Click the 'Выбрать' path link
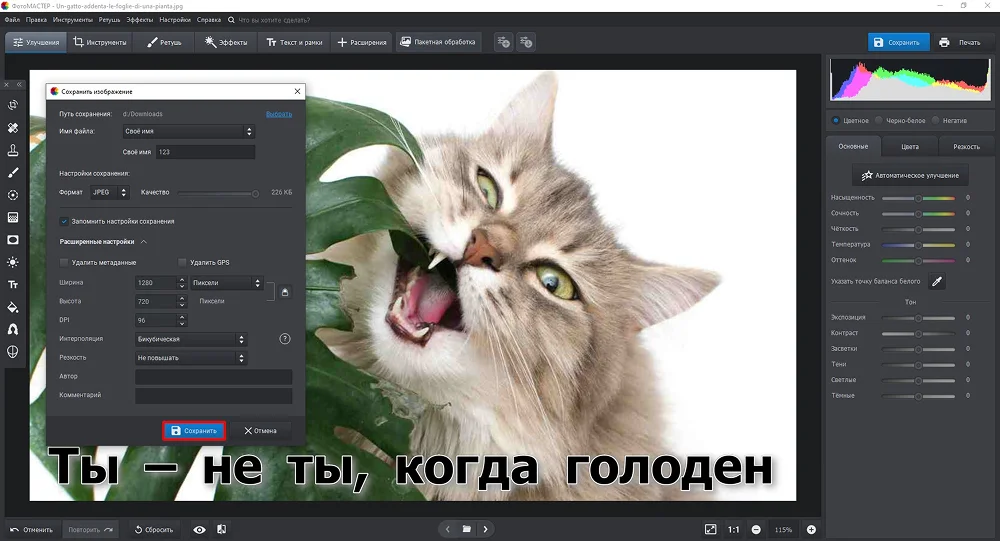This screenshot has height=541, width=1000. click(x=279, y=114)
